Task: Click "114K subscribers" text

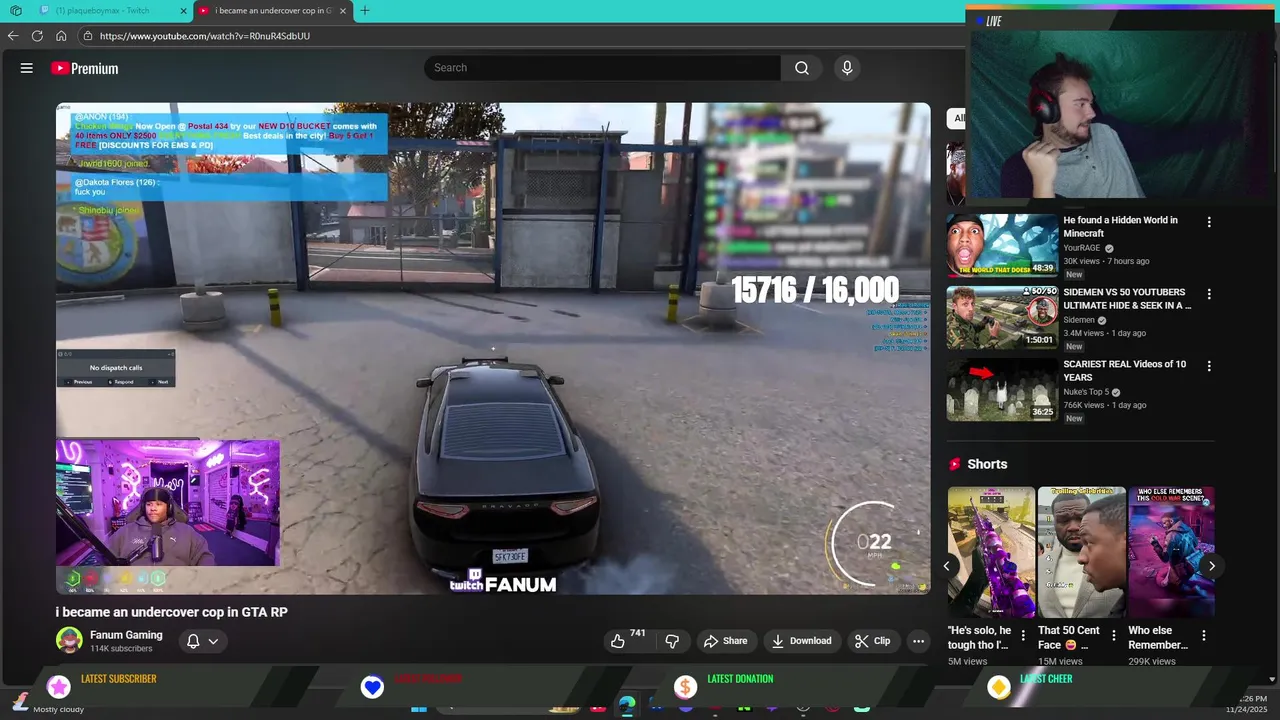Action: pyautogui.click(x=121, y=649)
